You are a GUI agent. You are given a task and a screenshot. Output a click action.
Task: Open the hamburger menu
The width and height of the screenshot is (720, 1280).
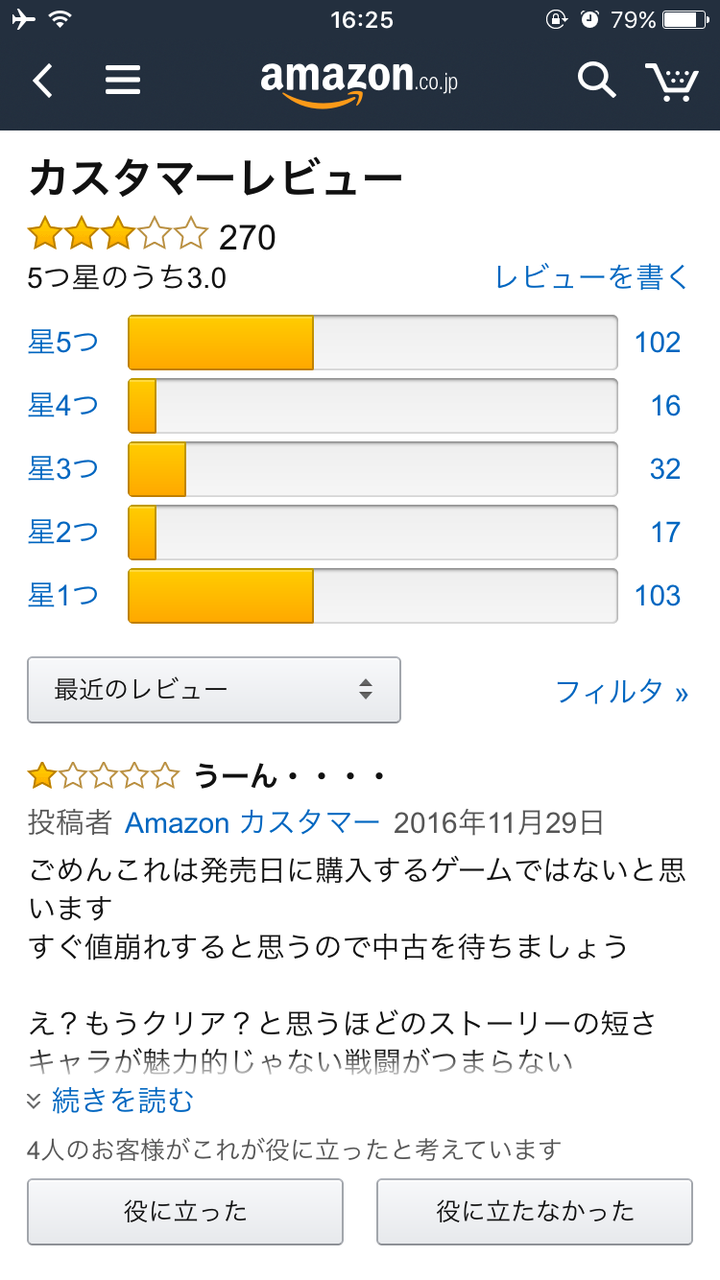point(123,80)
